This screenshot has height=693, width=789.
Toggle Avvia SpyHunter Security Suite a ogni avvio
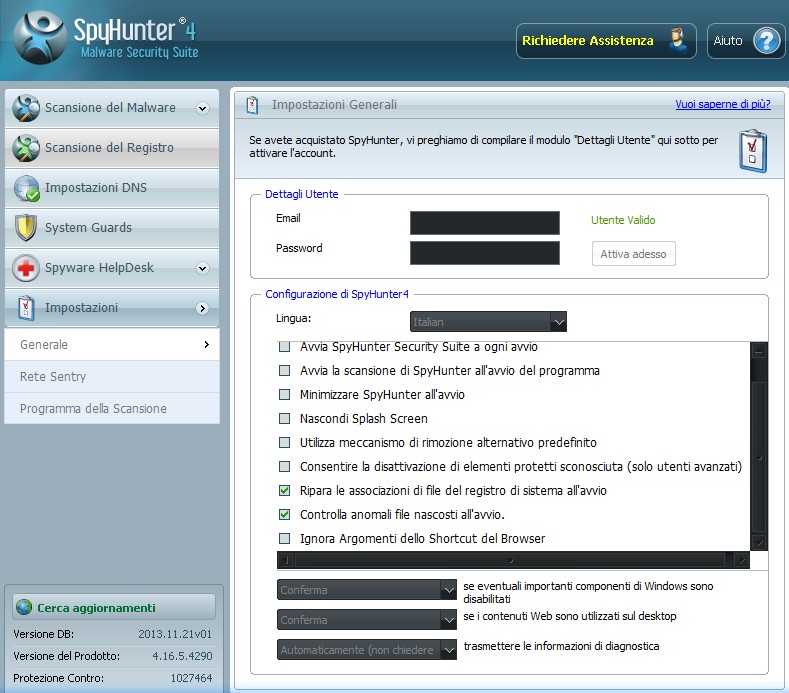coord(284,346)
